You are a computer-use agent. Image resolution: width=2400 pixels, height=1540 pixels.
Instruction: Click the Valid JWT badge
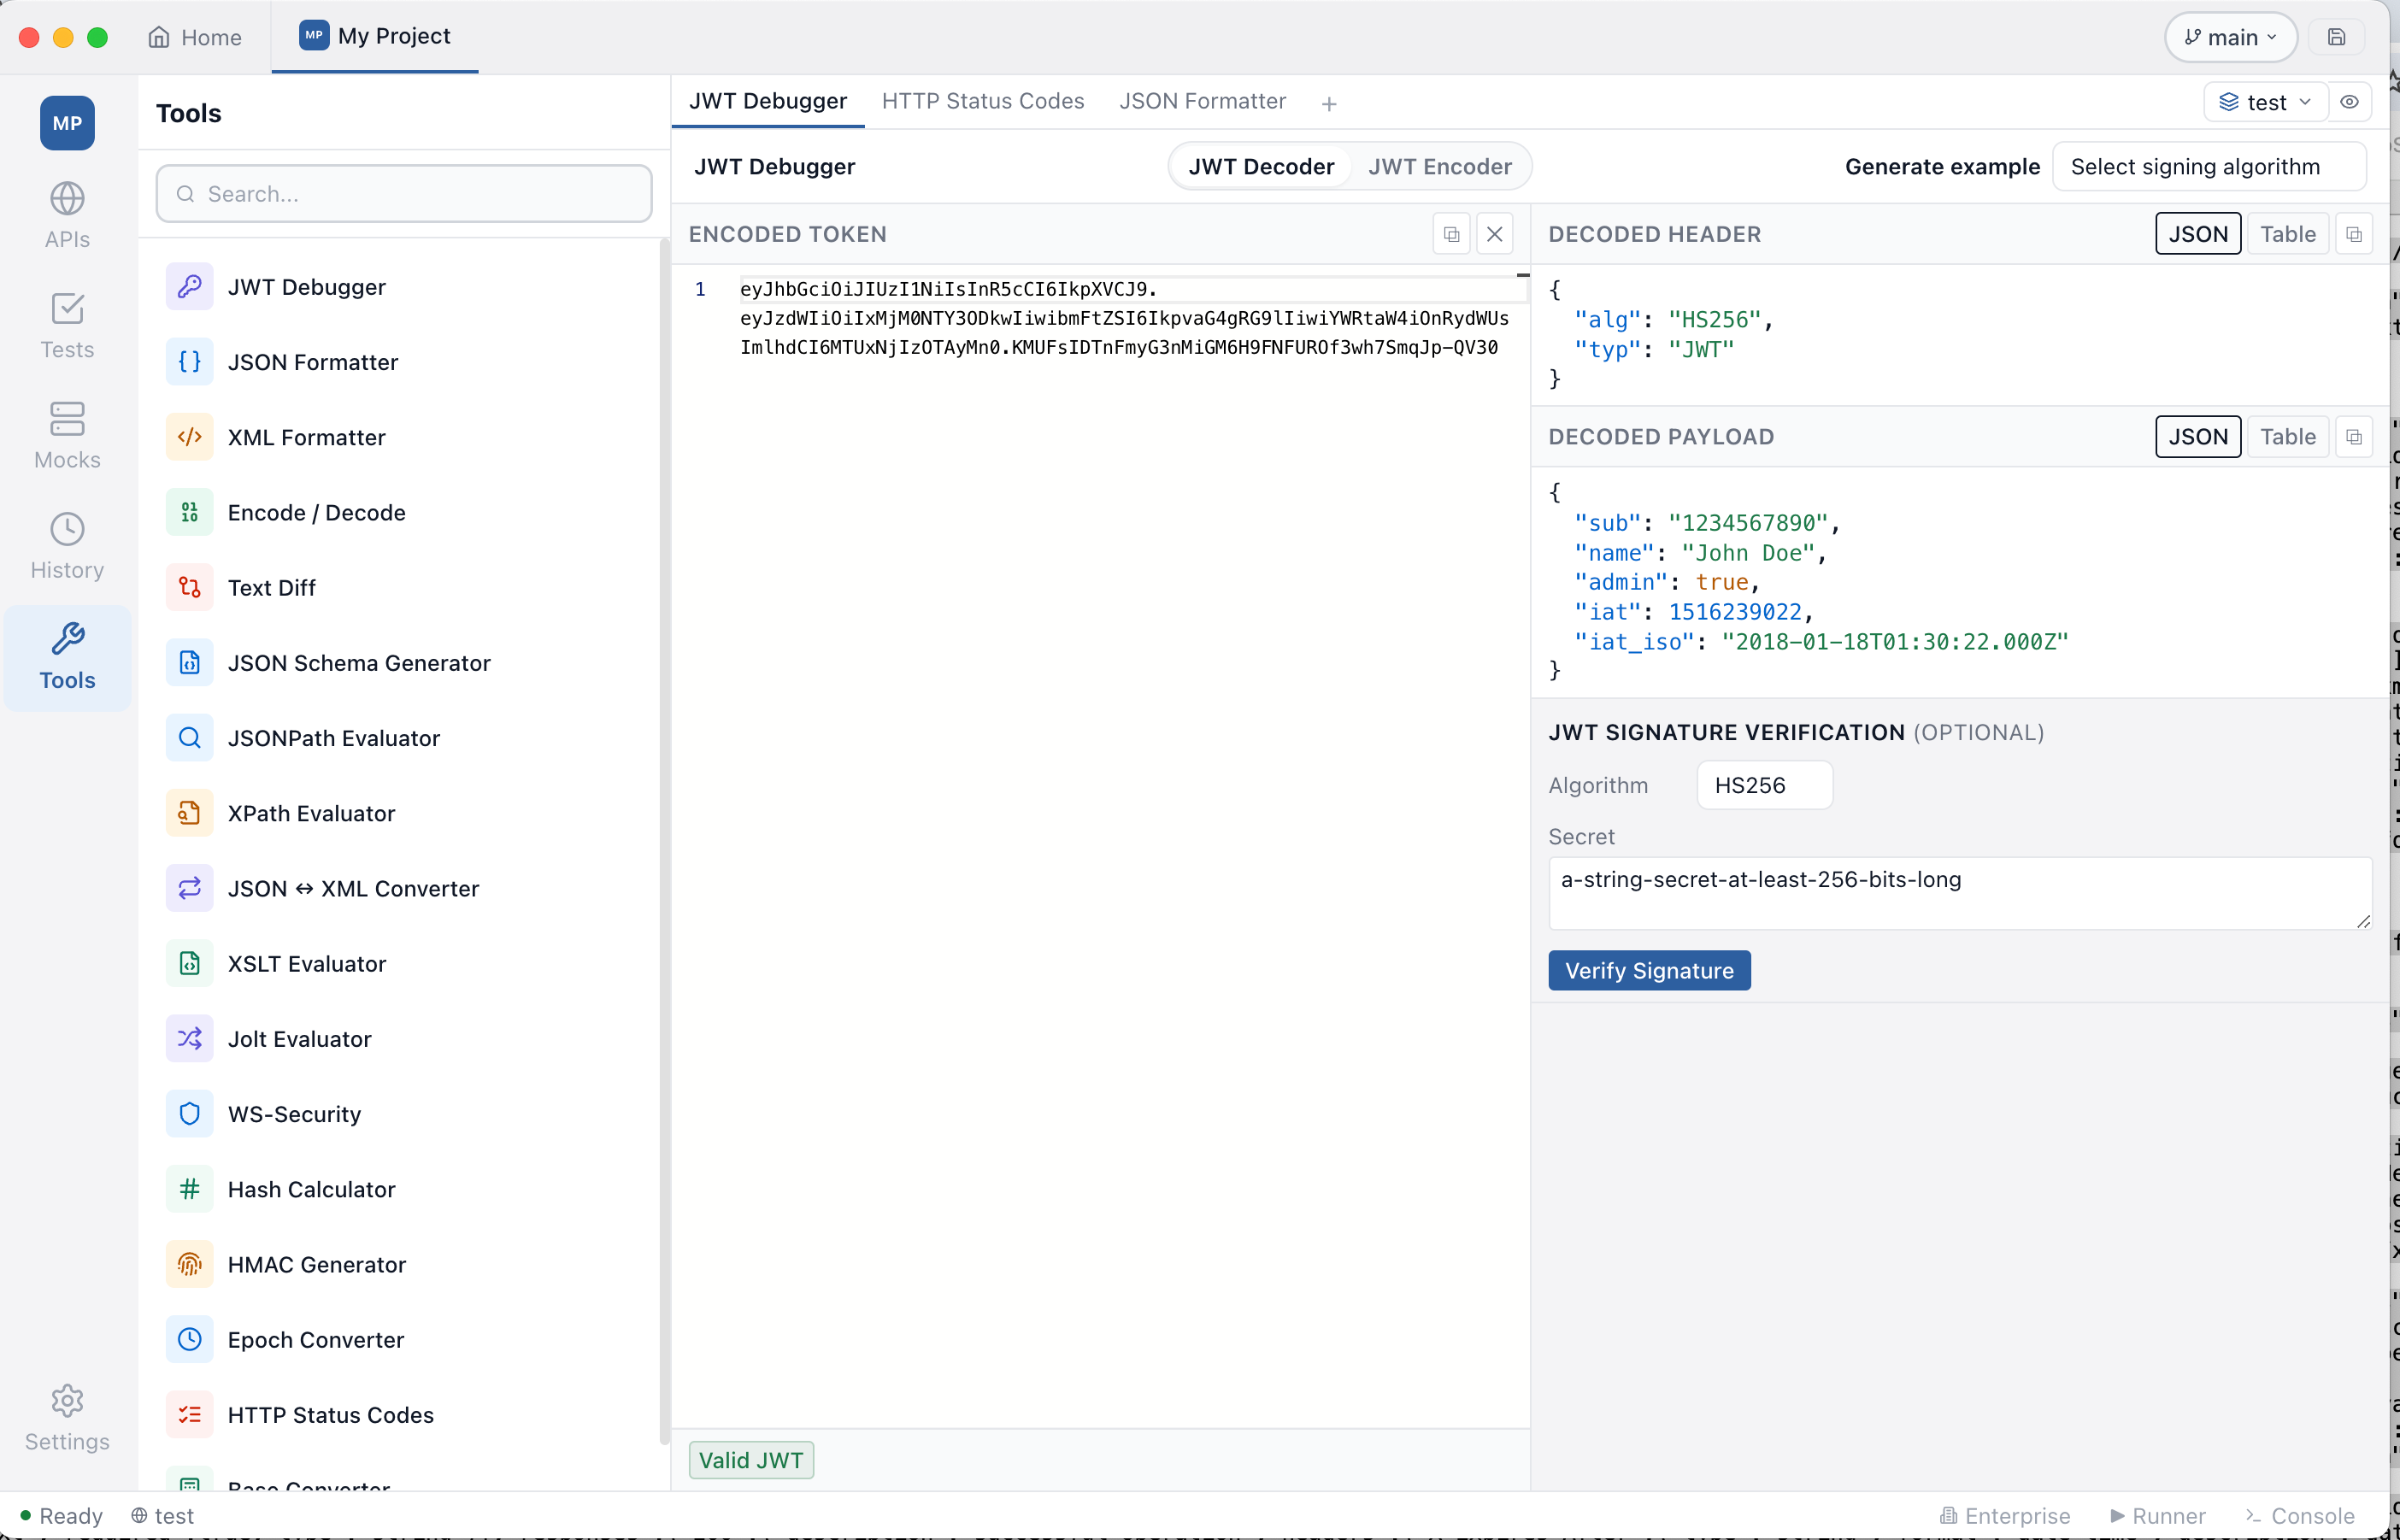[751, 1460]
